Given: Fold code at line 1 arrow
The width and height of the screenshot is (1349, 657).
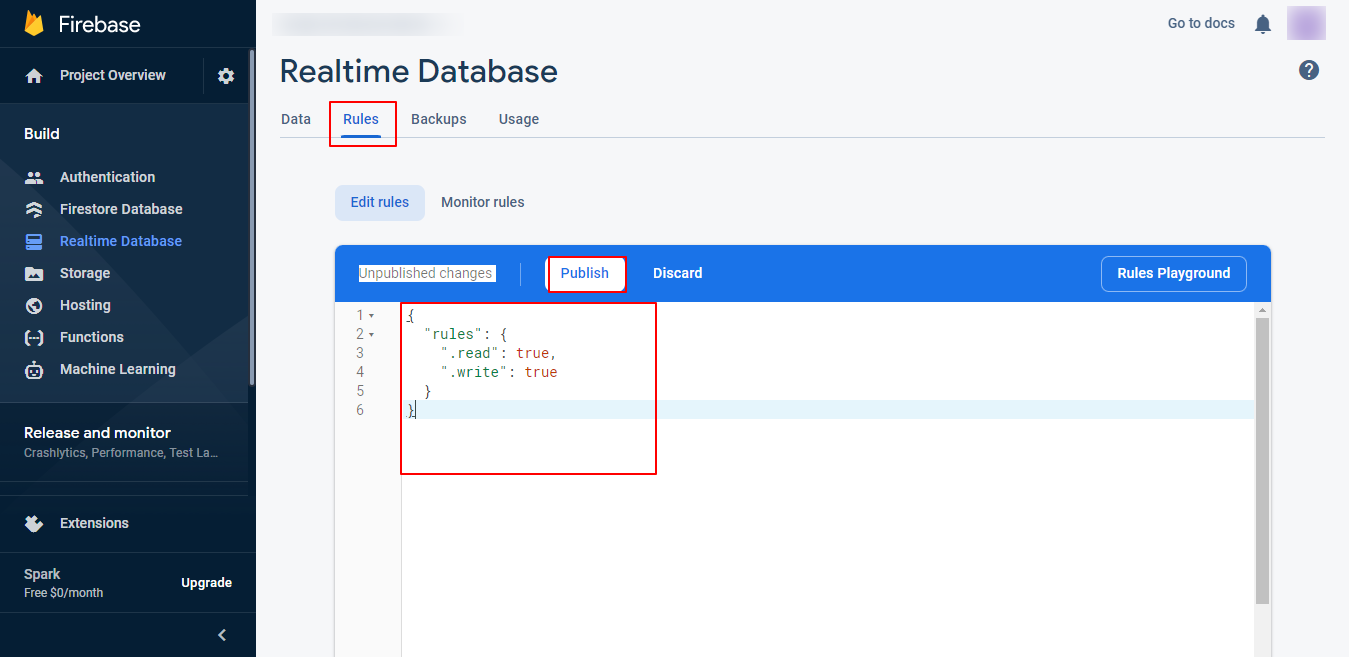Looking at the screenshot, I should click(x=372, y=316).
